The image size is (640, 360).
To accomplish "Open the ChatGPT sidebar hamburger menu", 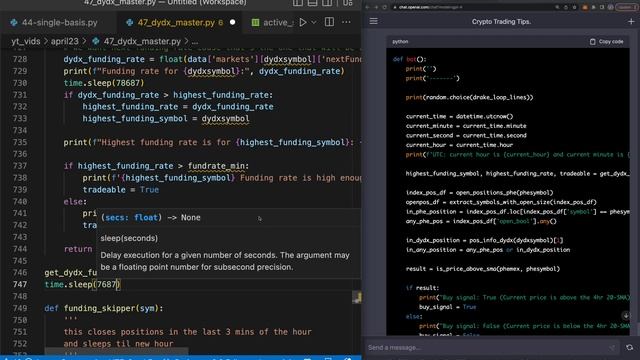I will pyautogui.click(x=373, y=21).
